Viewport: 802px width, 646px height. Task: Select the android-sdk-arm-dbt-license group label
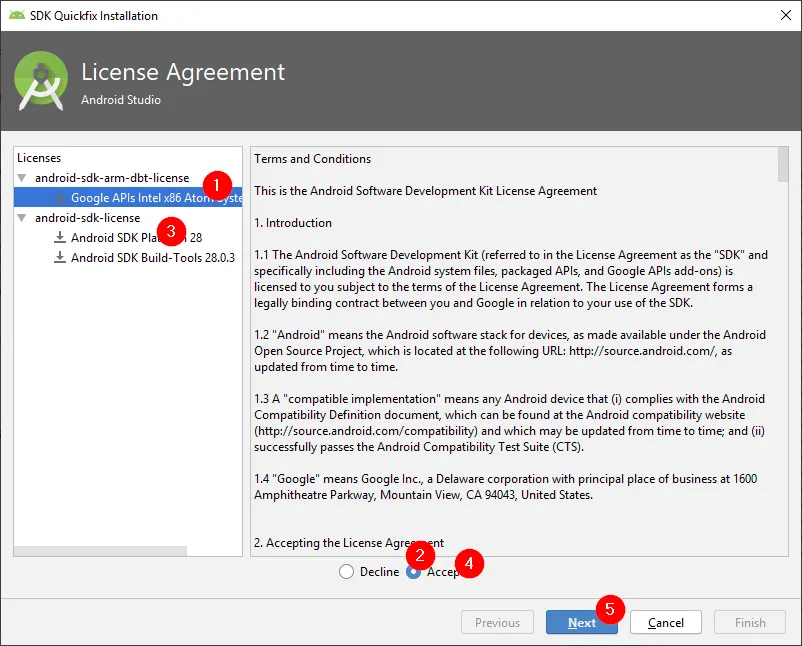112,178
